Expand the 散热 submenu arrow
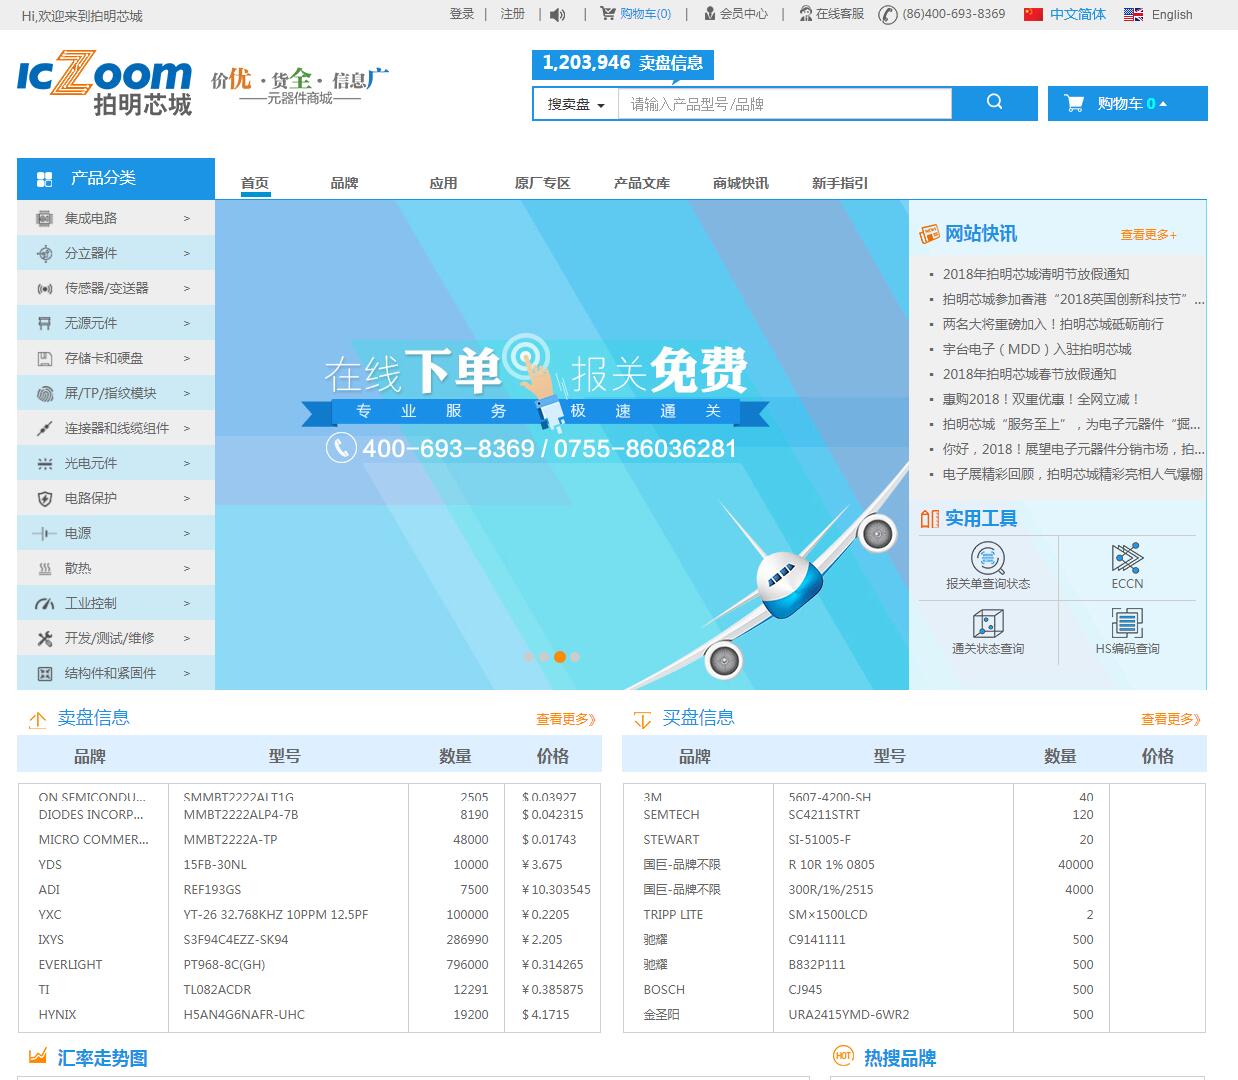The image size is (1238, 1080). pos(187,568)
